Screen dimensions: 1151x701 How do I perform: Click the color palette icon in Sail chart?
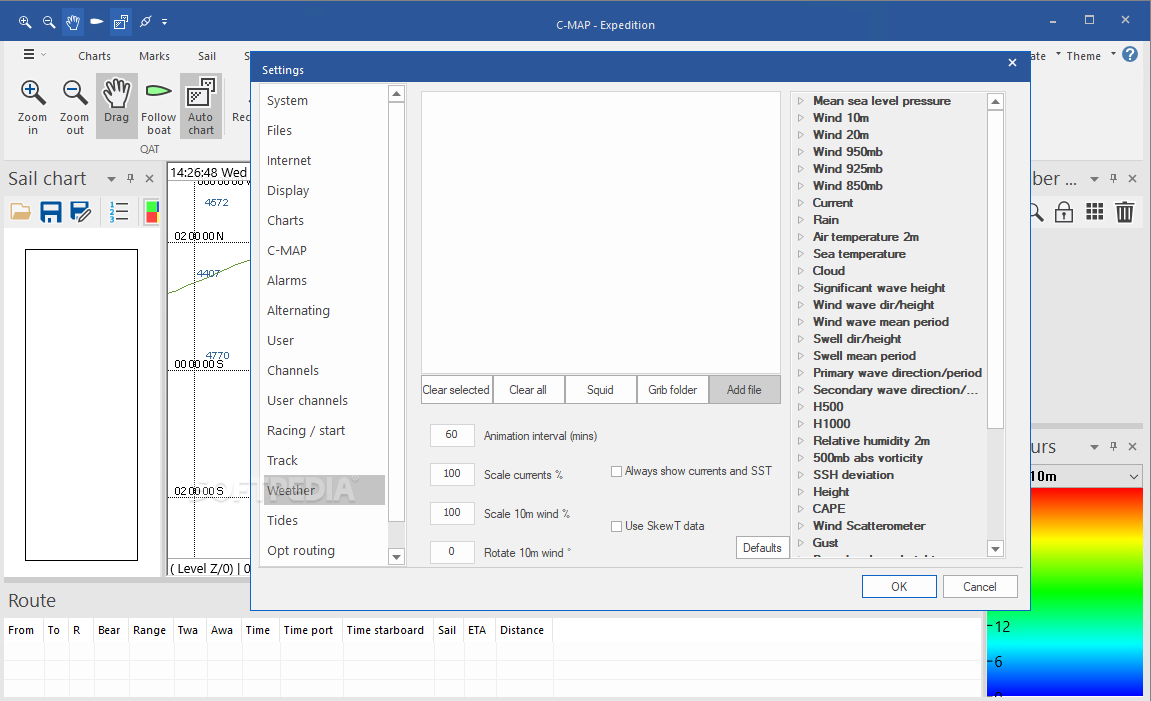152,212
